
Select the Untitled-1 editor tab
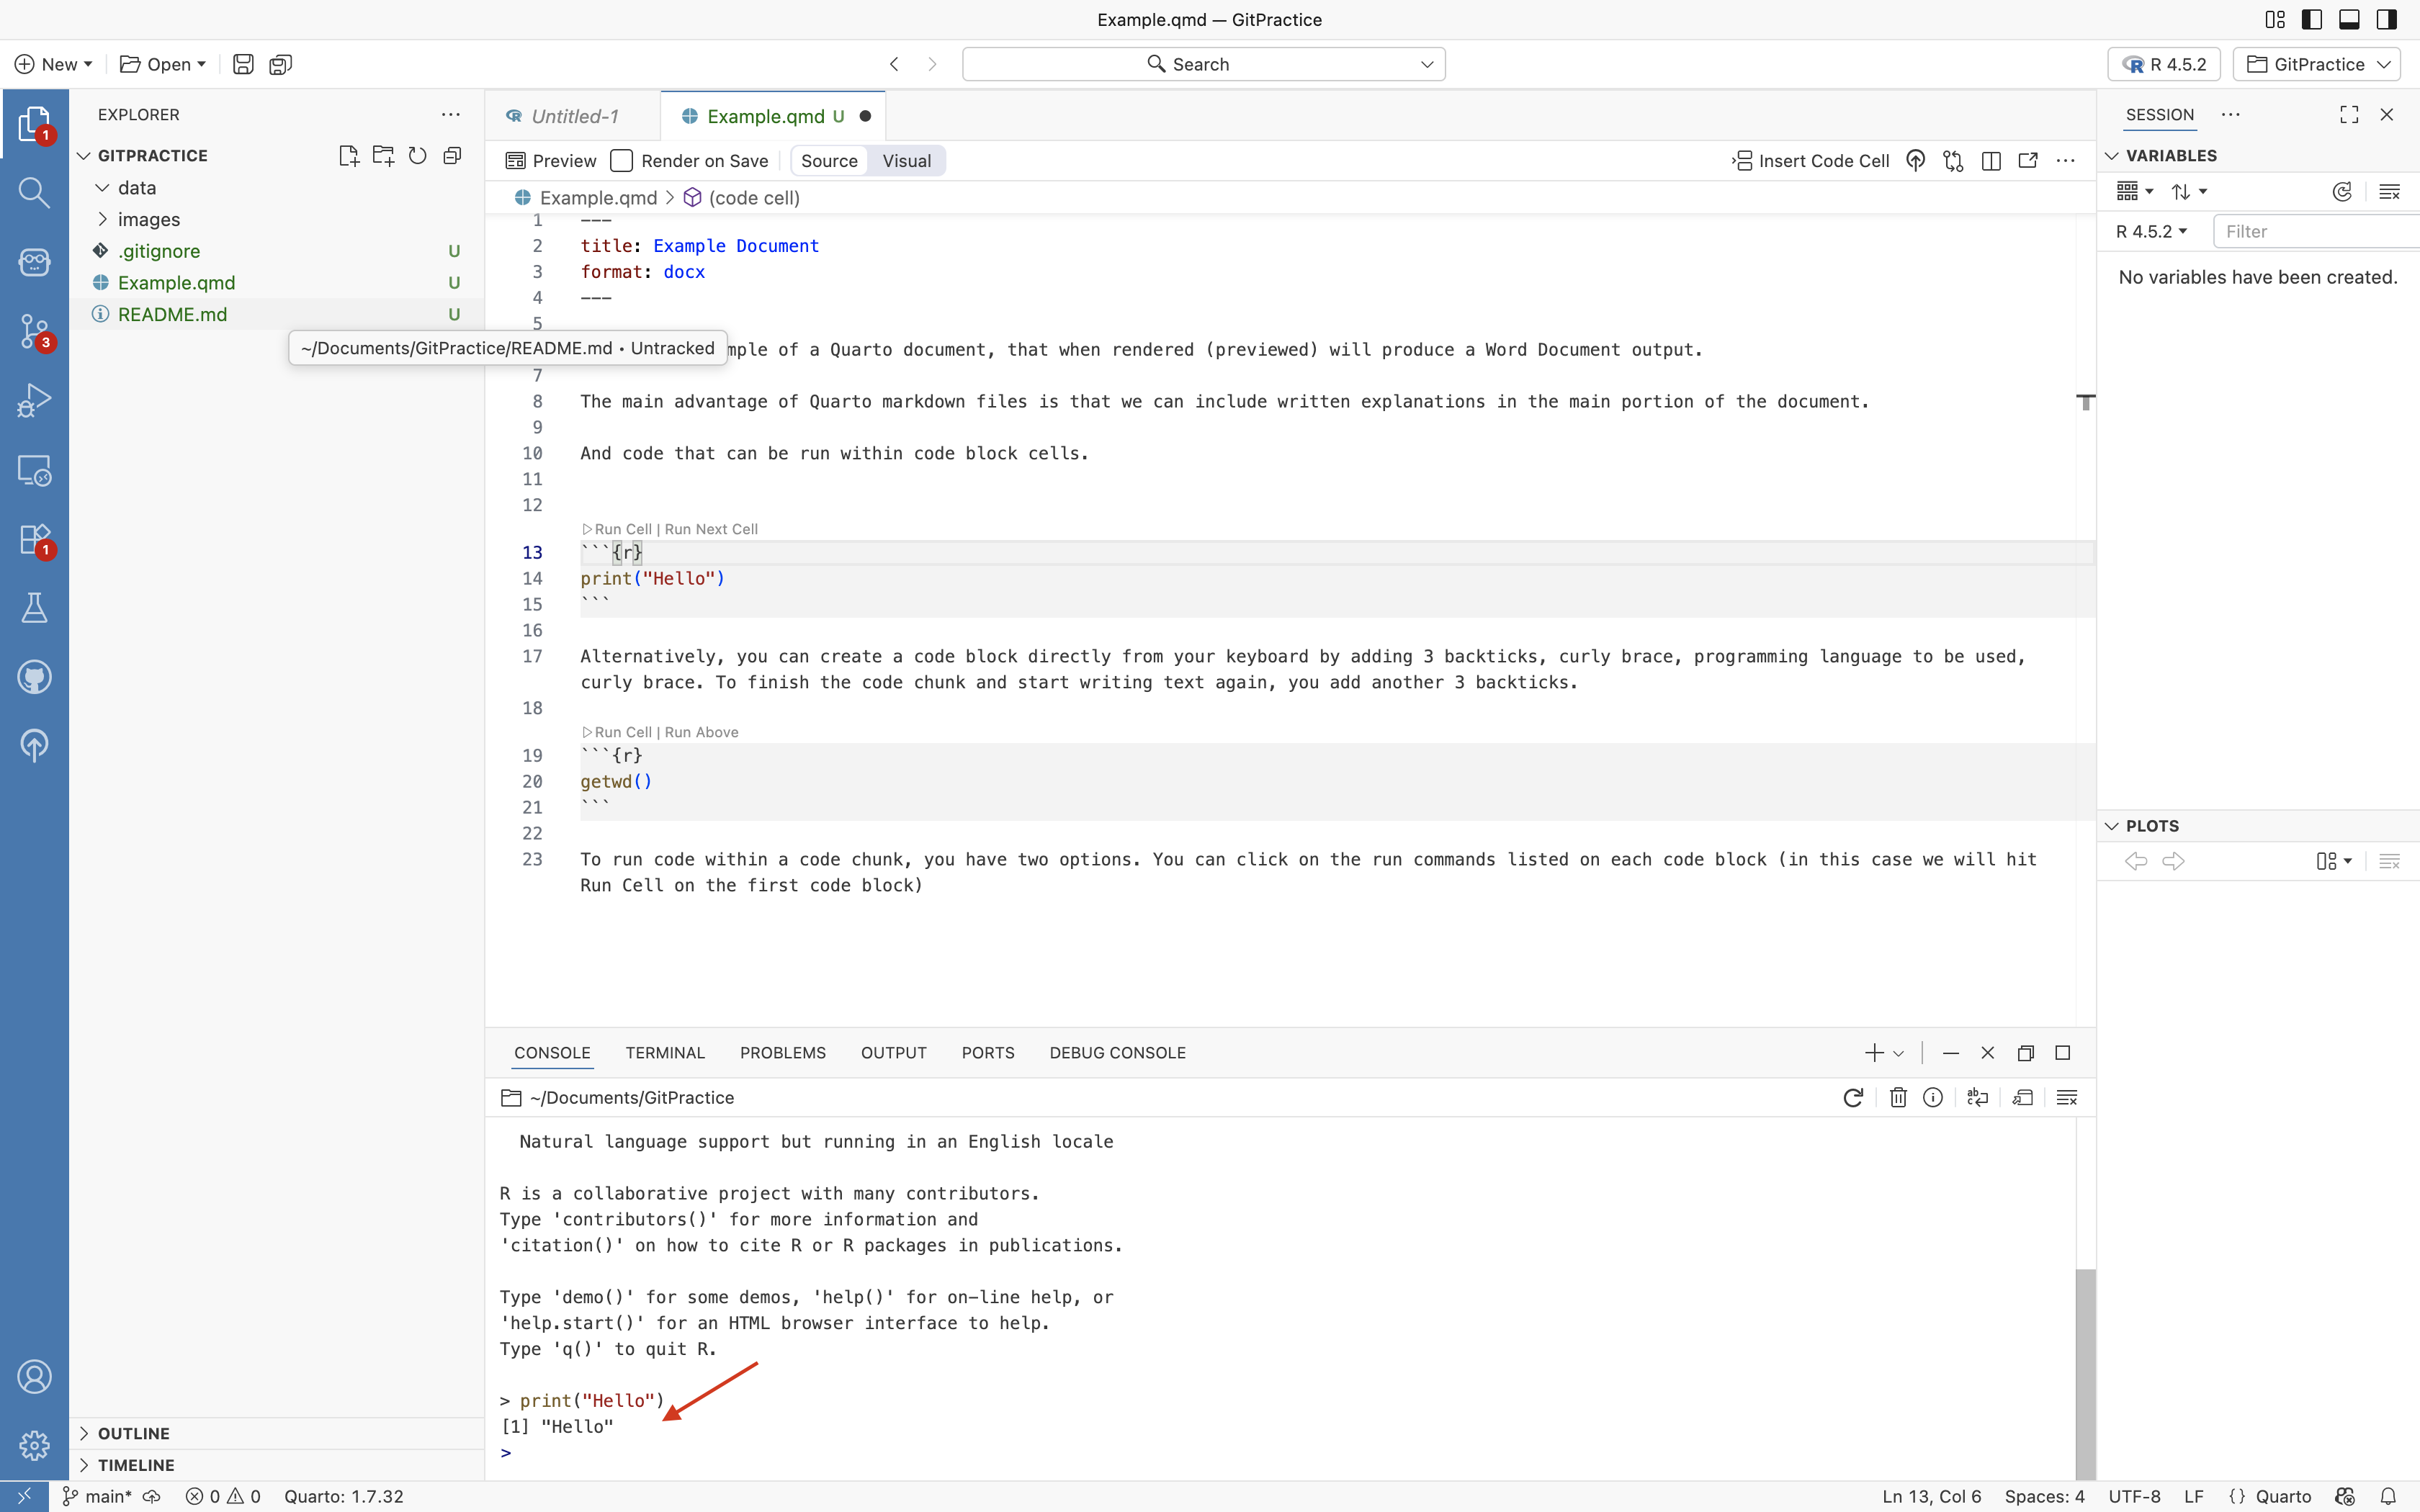click(x=574, y=116)
